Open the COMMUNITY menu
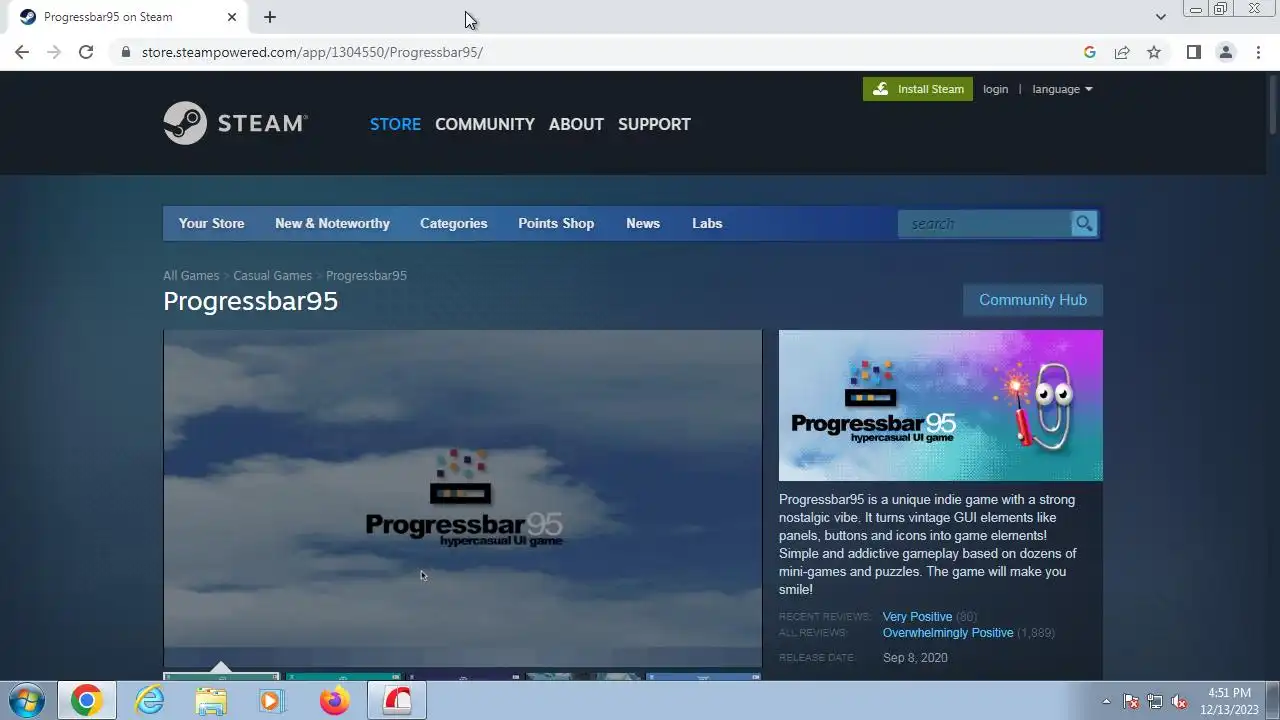This screenshot has width=1280, height=720. pos(485,124)
